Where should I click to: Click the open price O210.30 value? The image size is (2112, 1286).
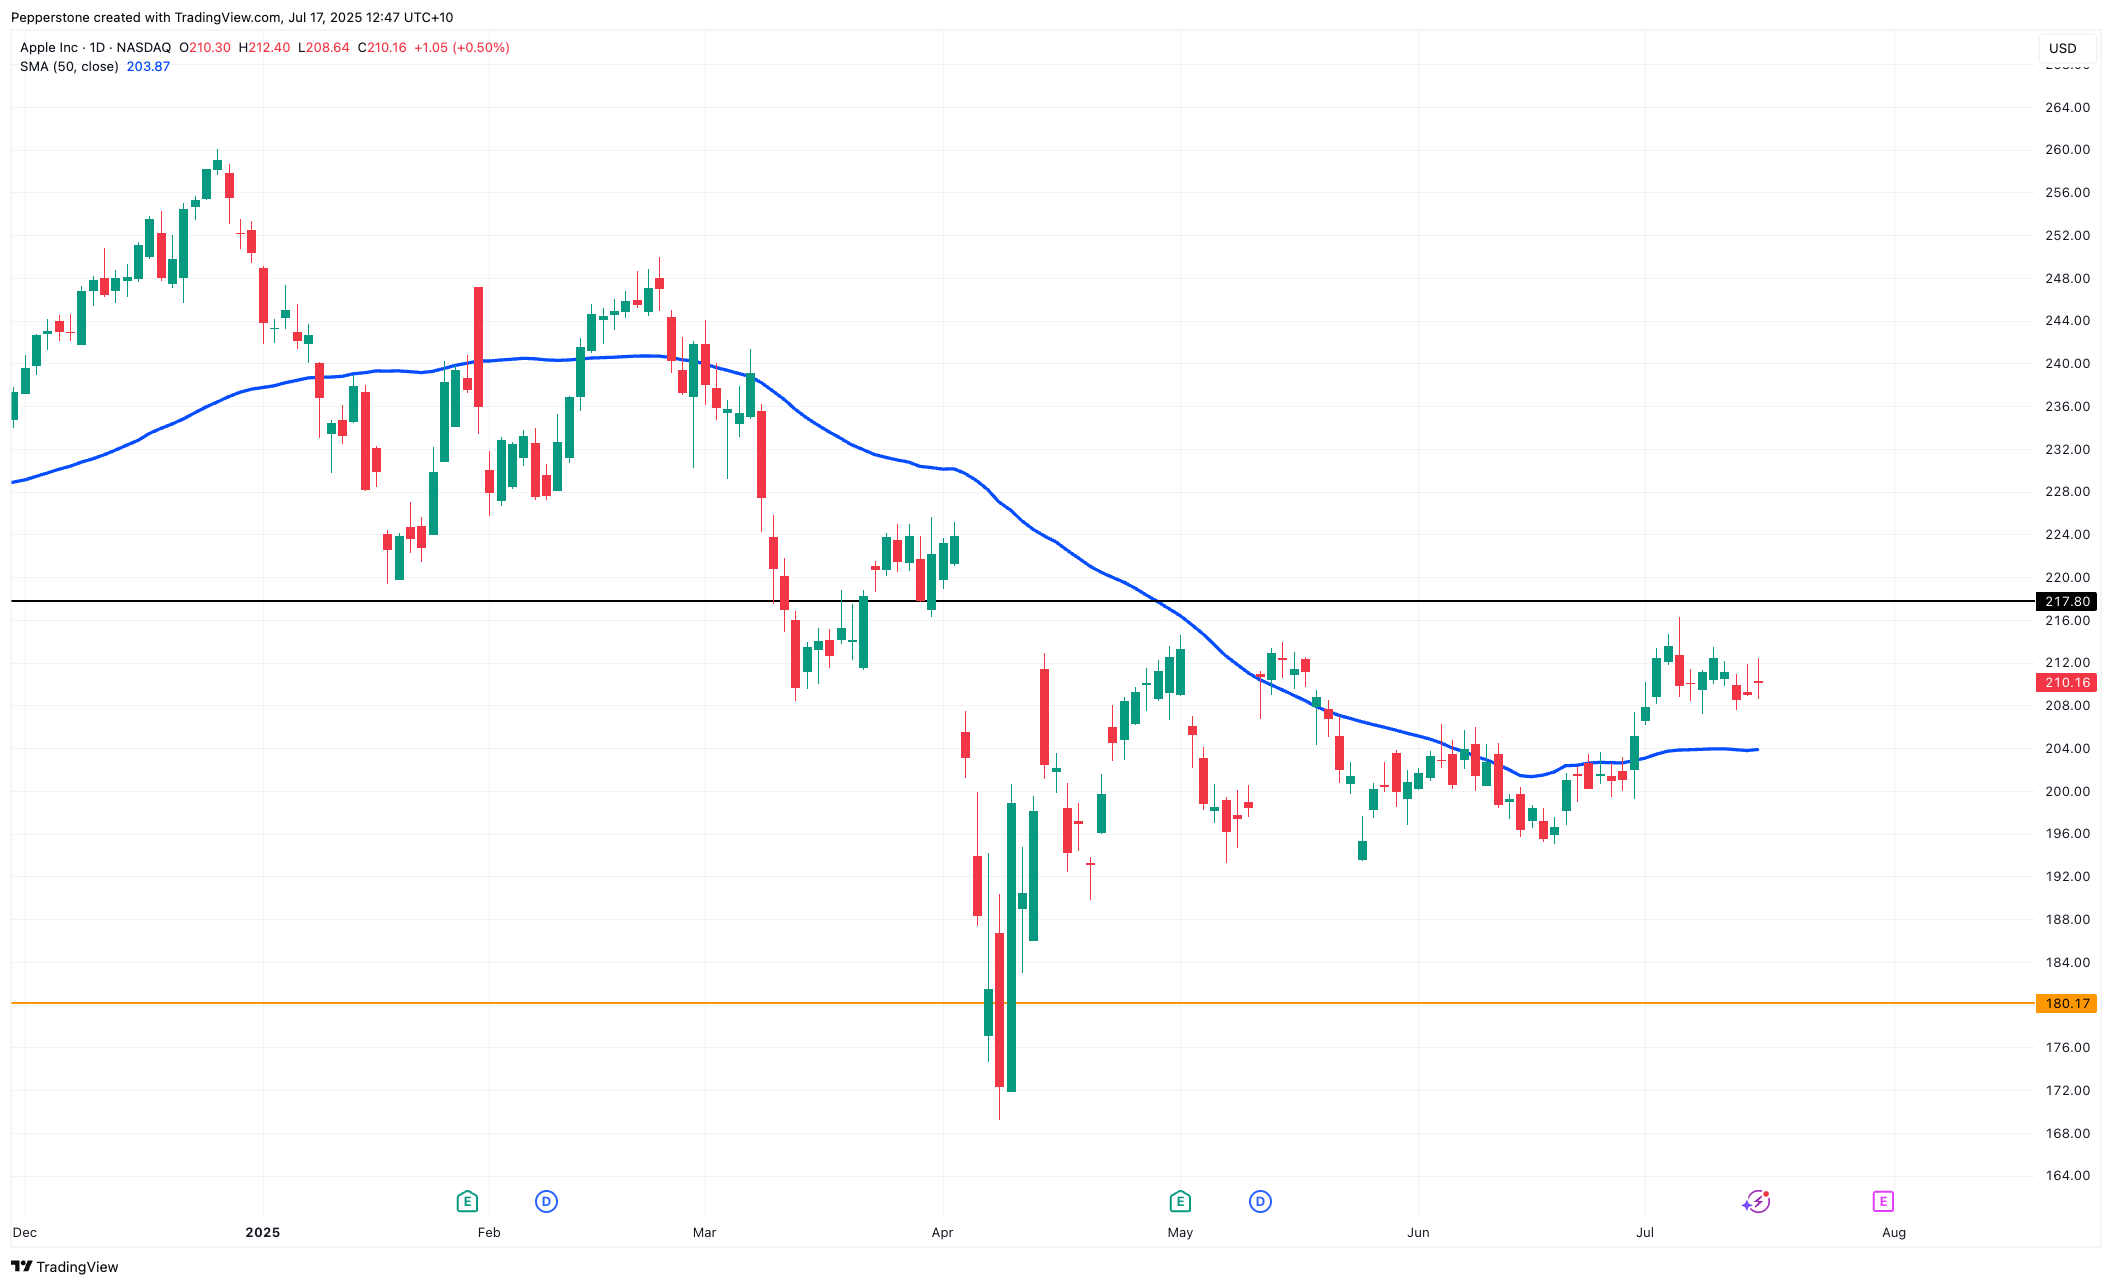click(205, 47)
